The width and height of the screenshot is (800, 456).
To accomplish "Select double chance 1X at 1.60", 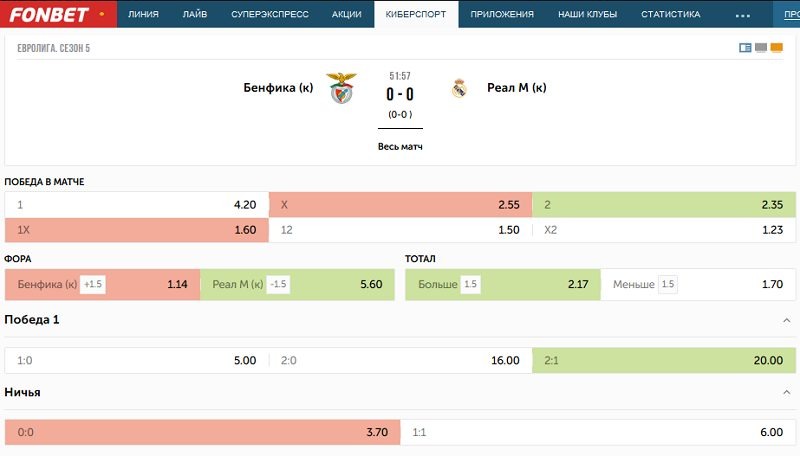I will pyautogui.click(x=136, y=229).
